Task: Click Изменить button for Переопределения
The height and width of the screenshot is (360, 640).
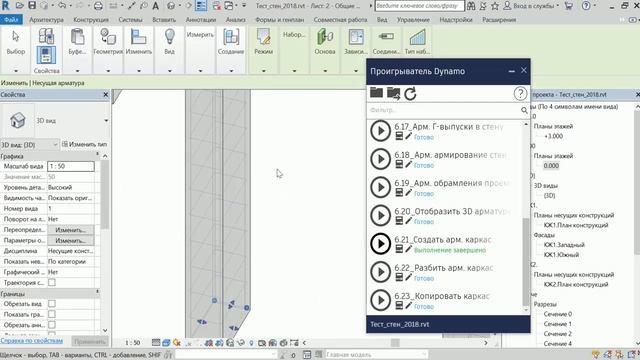Action: point(70,230)
